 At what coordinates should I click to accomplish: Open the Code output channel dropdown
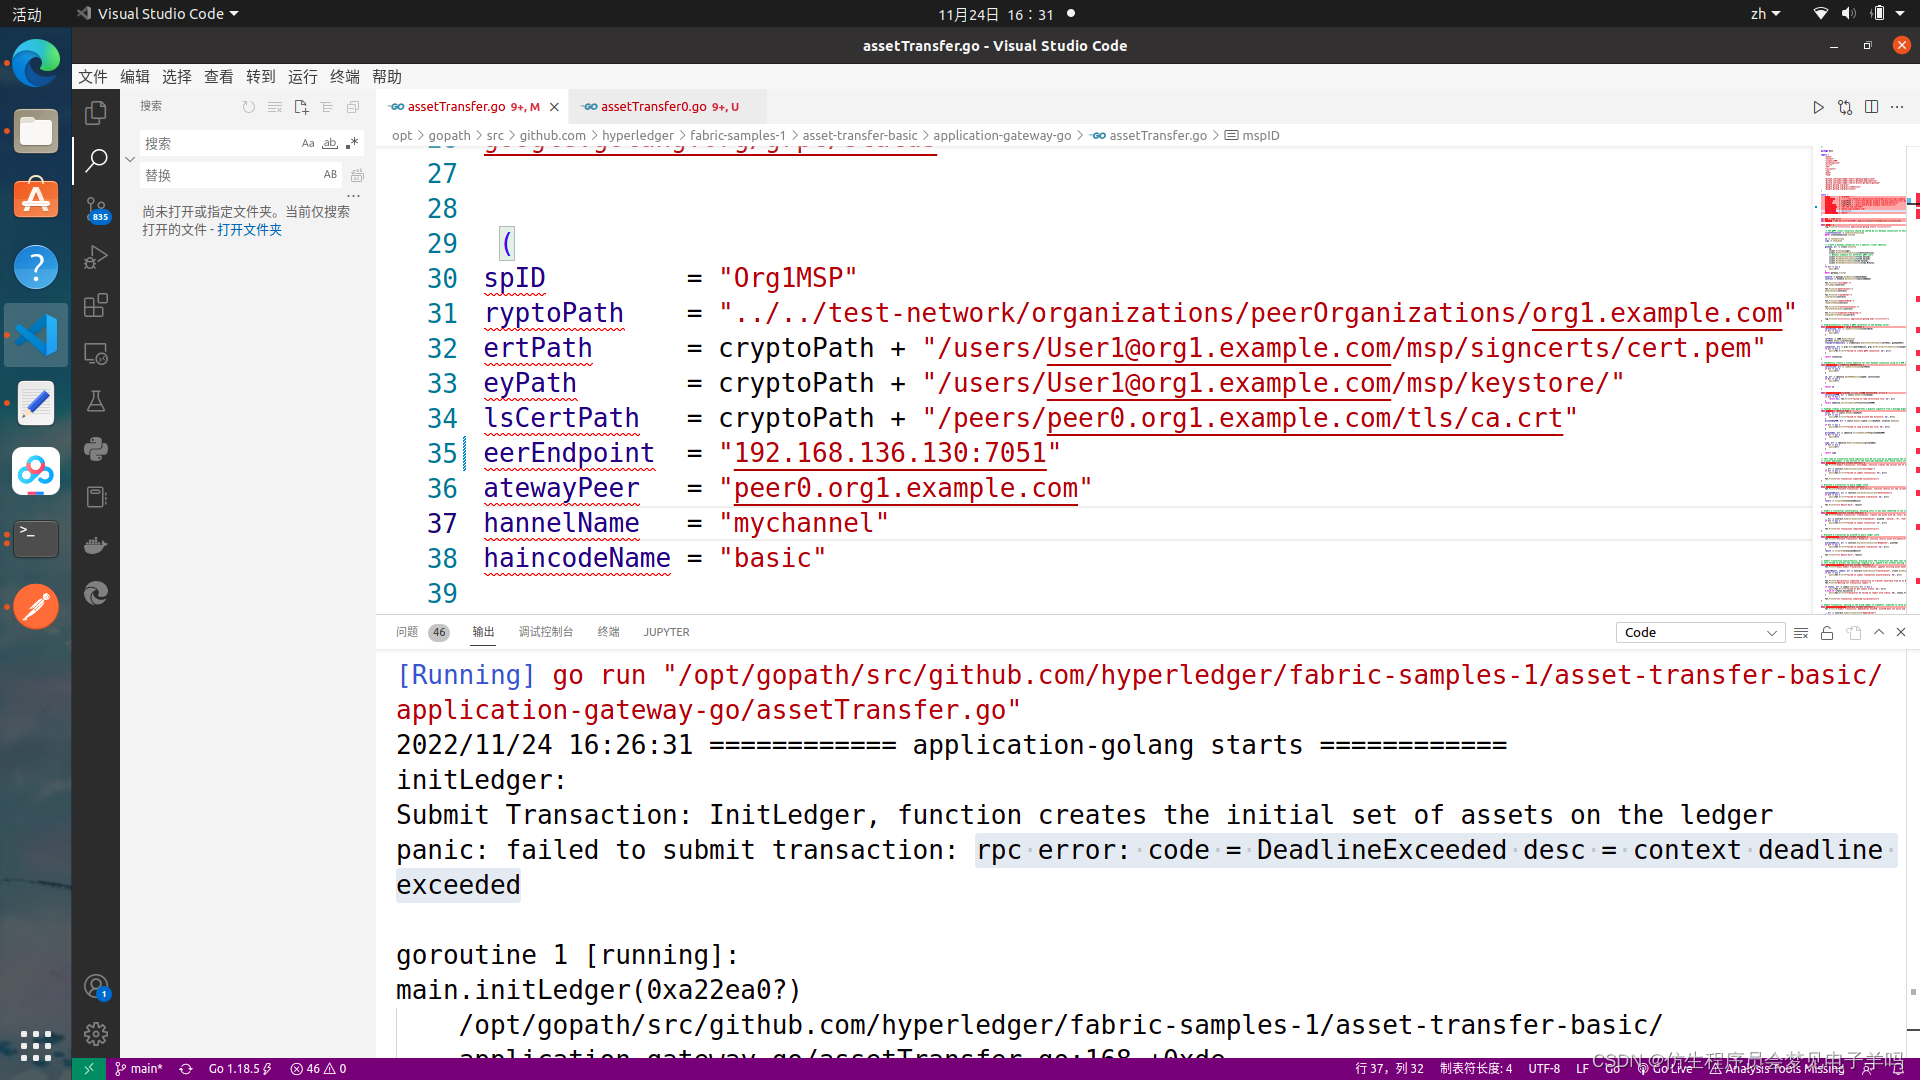tap(1699, 633)
